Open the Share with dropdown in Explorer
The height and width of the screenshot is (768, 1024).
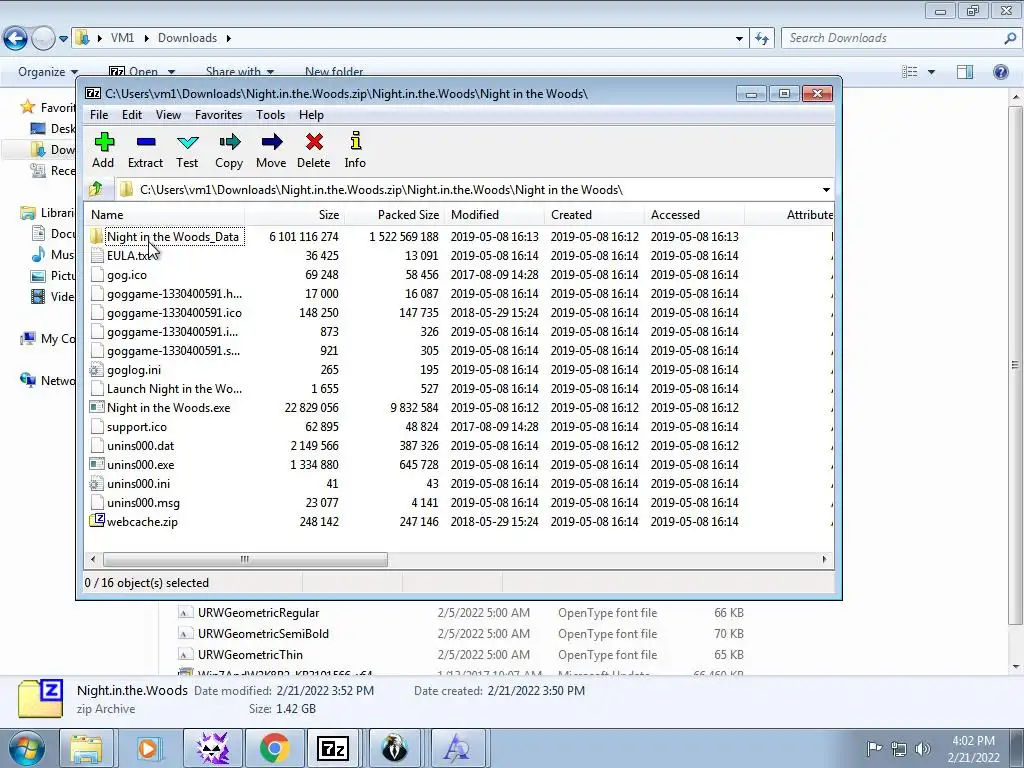click(240, 71)
